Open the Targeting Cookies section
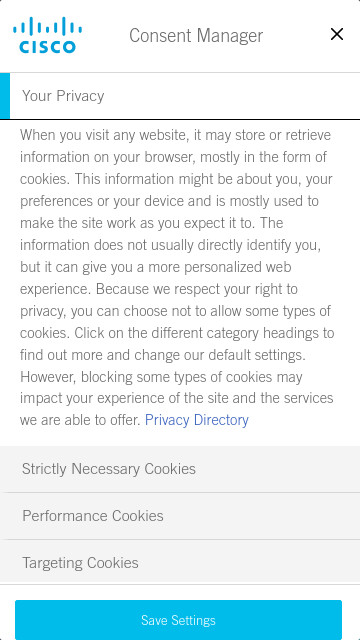The width and height of the screenshot is (360, 640). (180, 562)
